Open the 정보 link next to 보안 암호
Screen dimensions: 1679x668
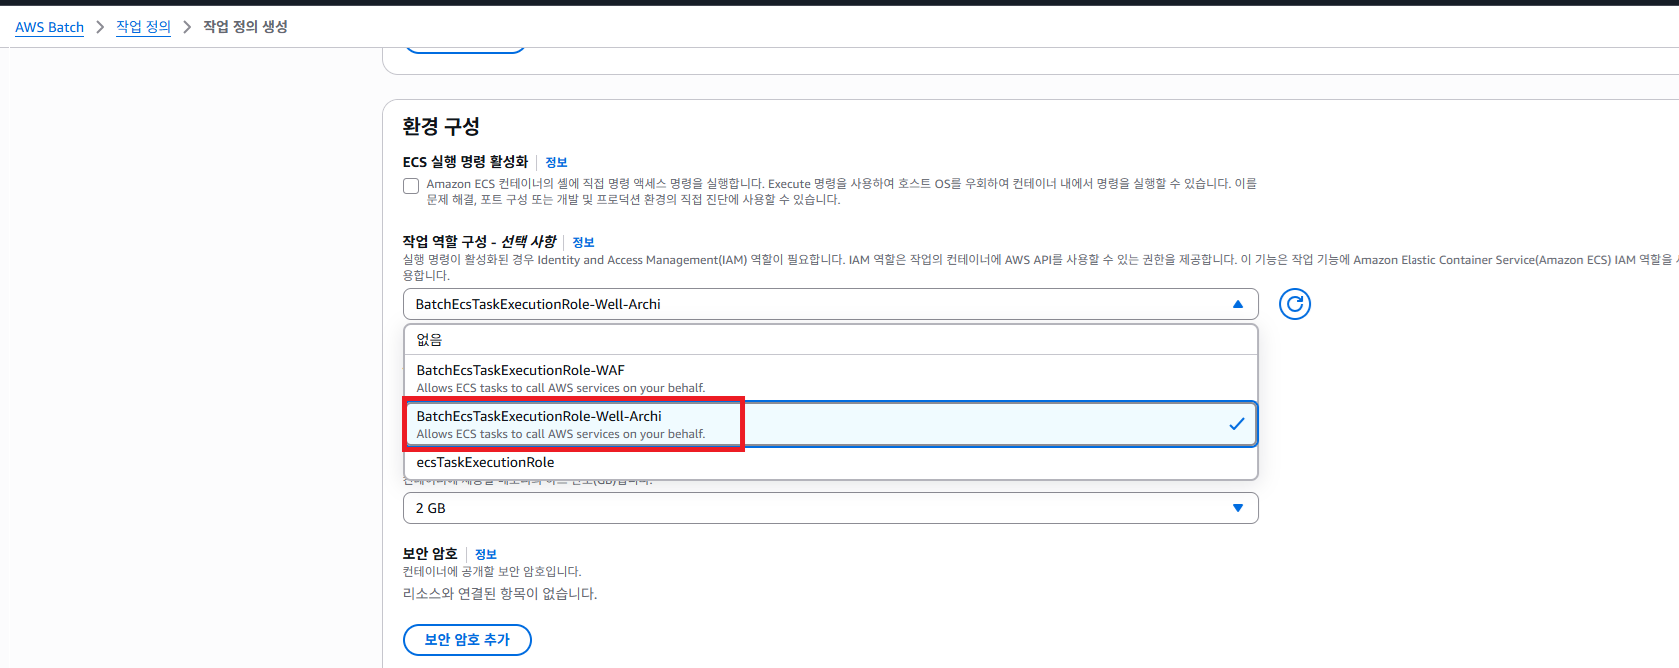click(x=485, y=555)
